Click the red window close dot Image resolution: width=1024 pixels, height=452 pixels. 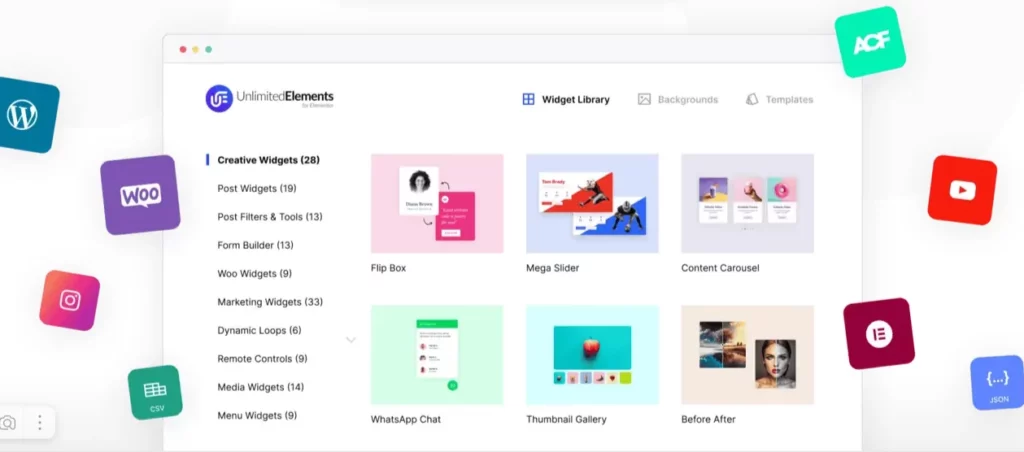pyautogui.click(x=183, y=50)
